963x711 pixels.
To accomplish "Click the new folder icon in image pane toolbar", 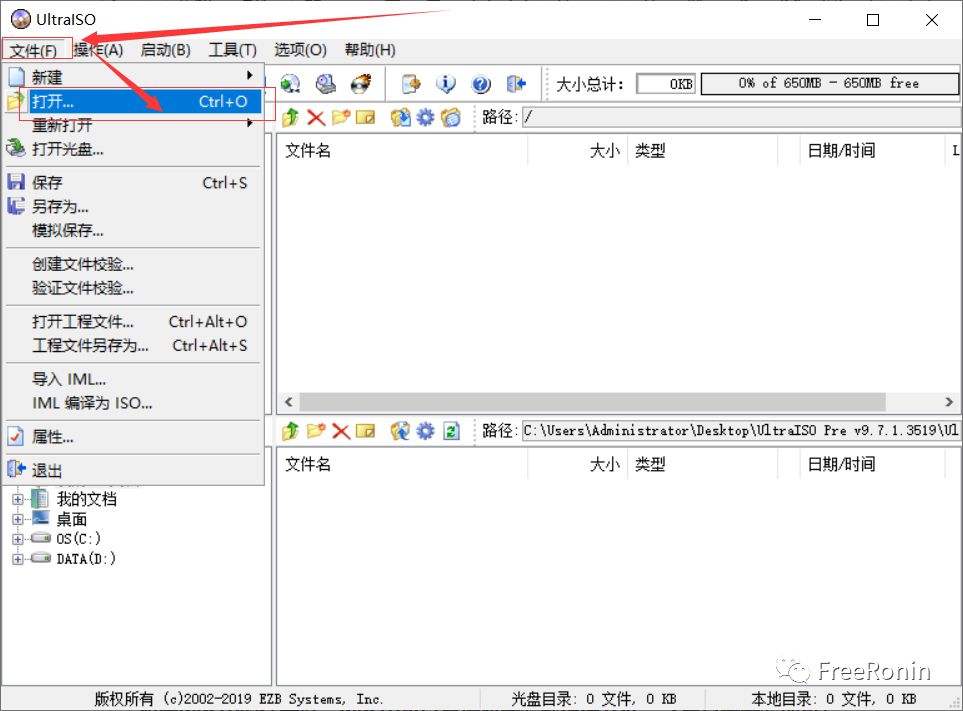I will click(x=341, y=117).
